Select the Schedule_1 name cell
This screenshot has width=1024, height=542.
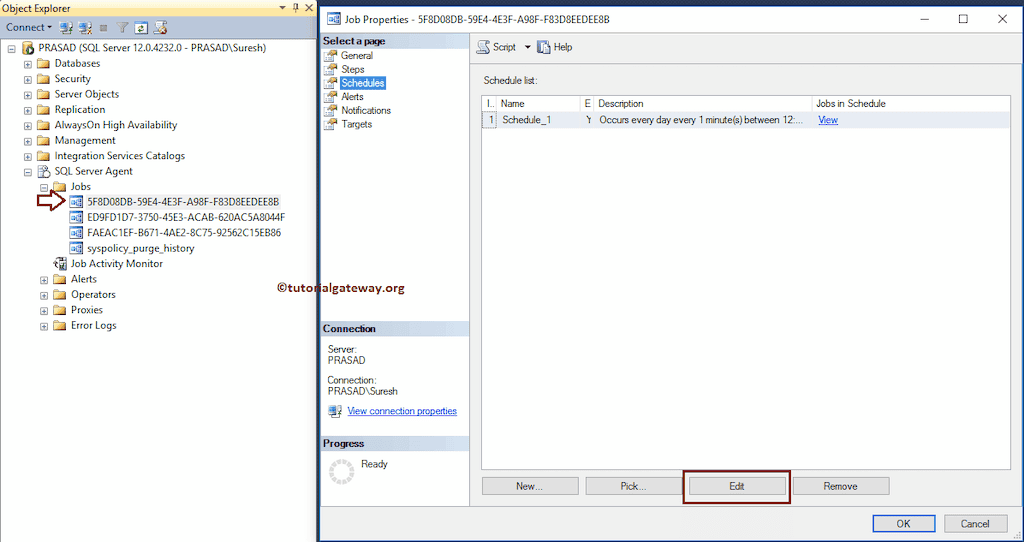click(x=539, y=120)
